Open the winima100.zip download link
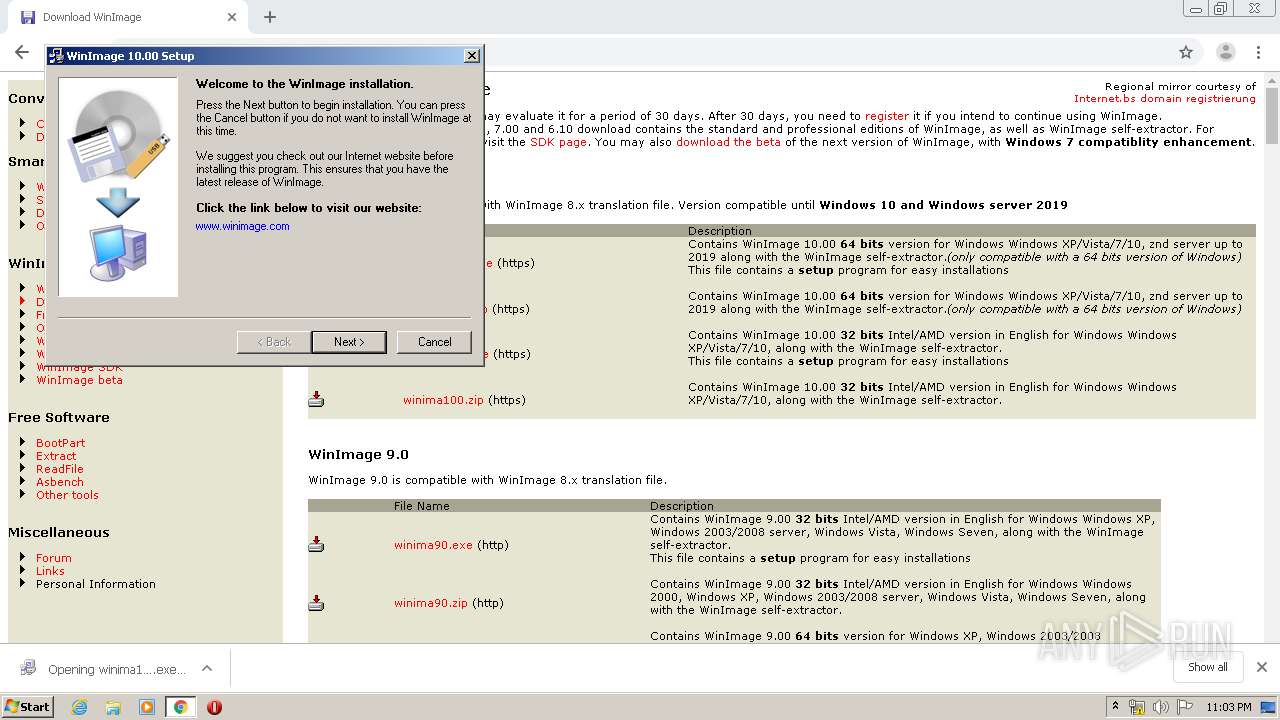The width and height of the screenshot is (1280, 720). [443, 400]
